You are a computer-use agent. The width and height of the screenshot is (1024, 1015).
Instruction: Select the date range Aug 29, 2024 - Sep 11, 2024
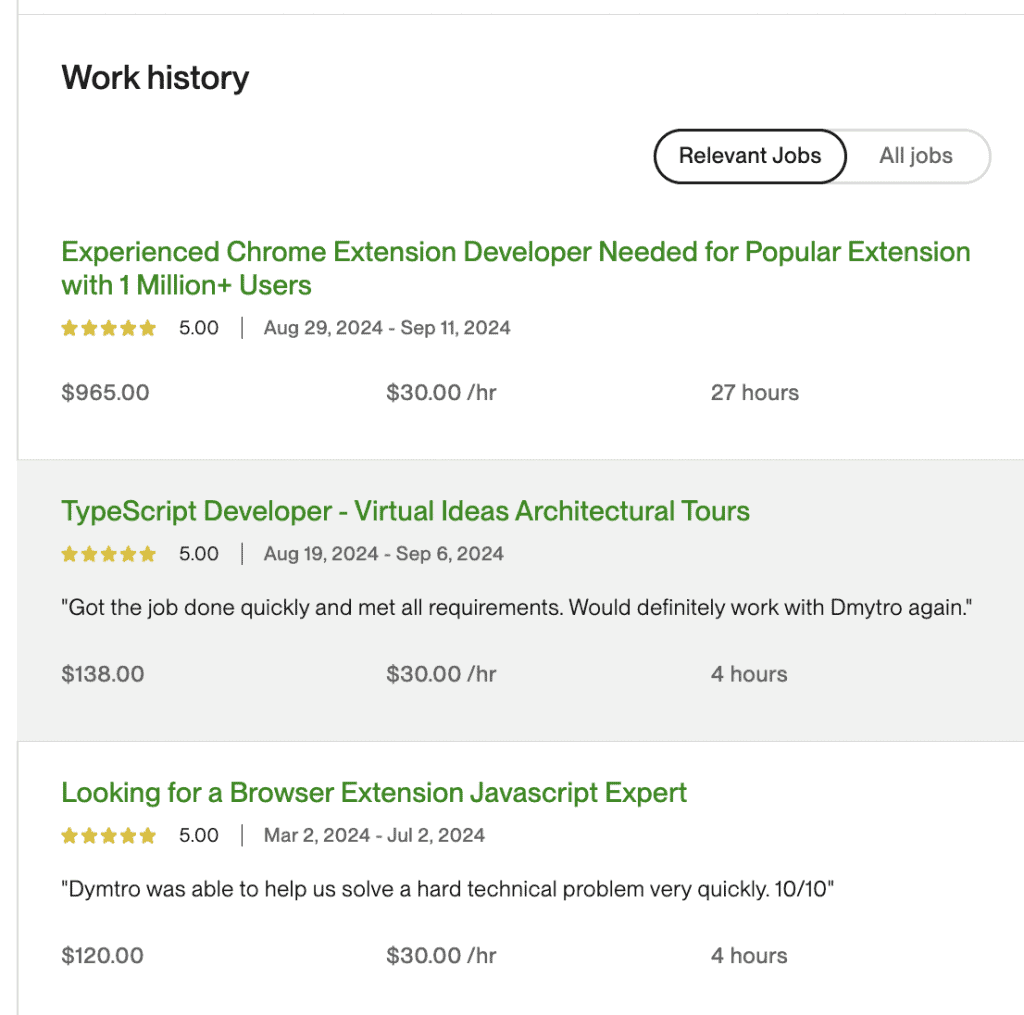387,328
